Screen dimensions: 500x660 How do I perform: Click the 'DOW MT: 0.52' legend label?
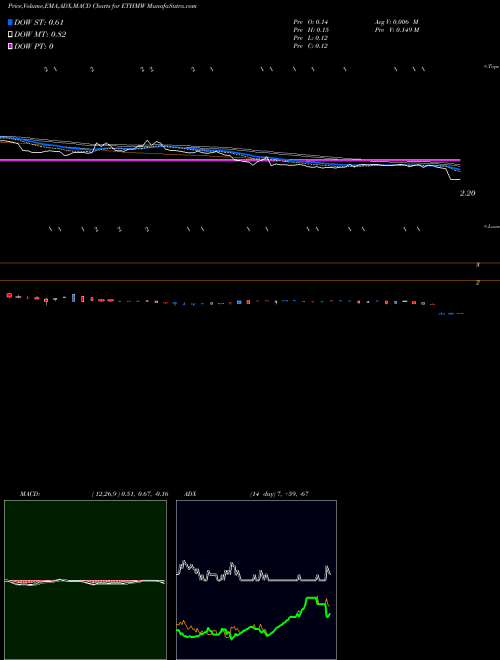pyautogui.click(x=40, y=35)
